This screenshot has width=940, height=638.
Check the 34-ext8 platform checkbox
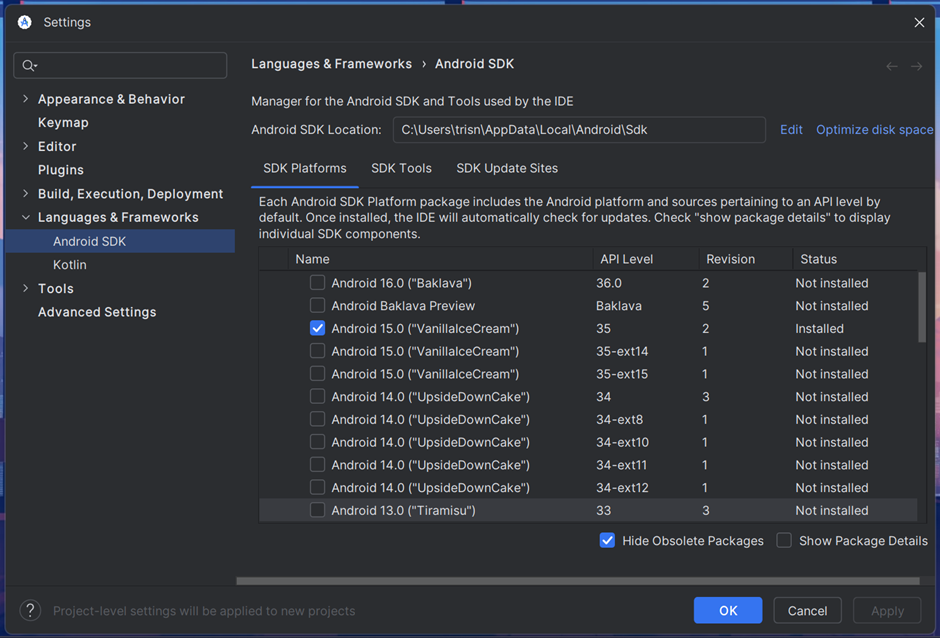[x=317, y=419]
